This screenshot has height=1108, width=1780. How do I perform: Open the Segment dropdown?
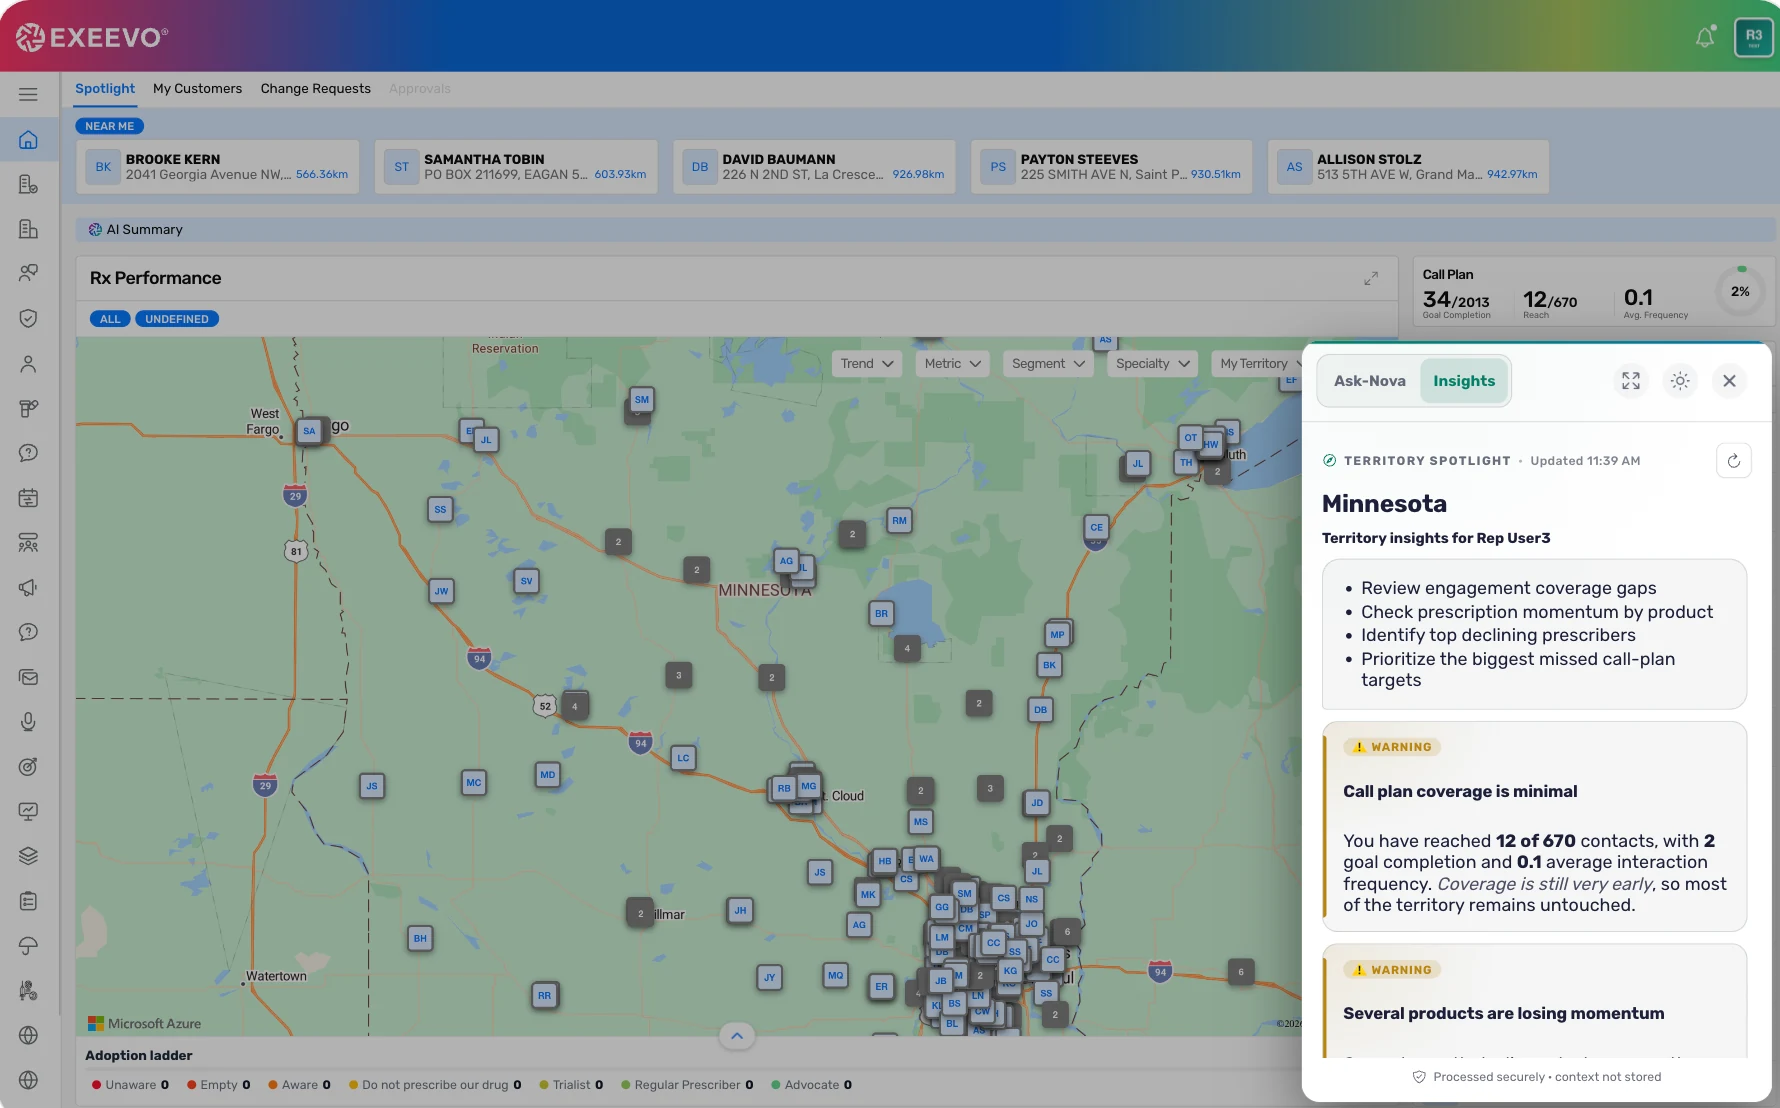pos(1048,364)
